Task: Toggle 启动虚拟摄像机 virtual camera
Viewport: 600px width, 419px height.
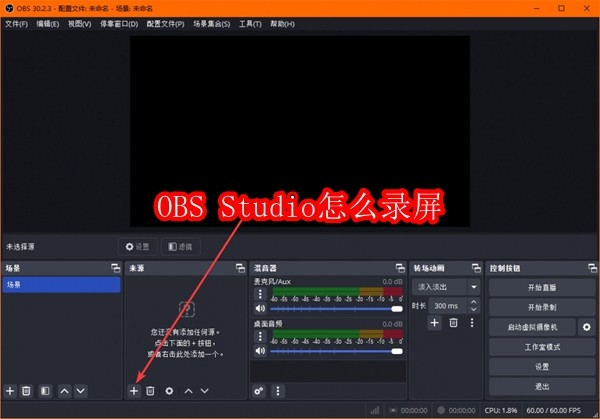Action: (532, 327)
